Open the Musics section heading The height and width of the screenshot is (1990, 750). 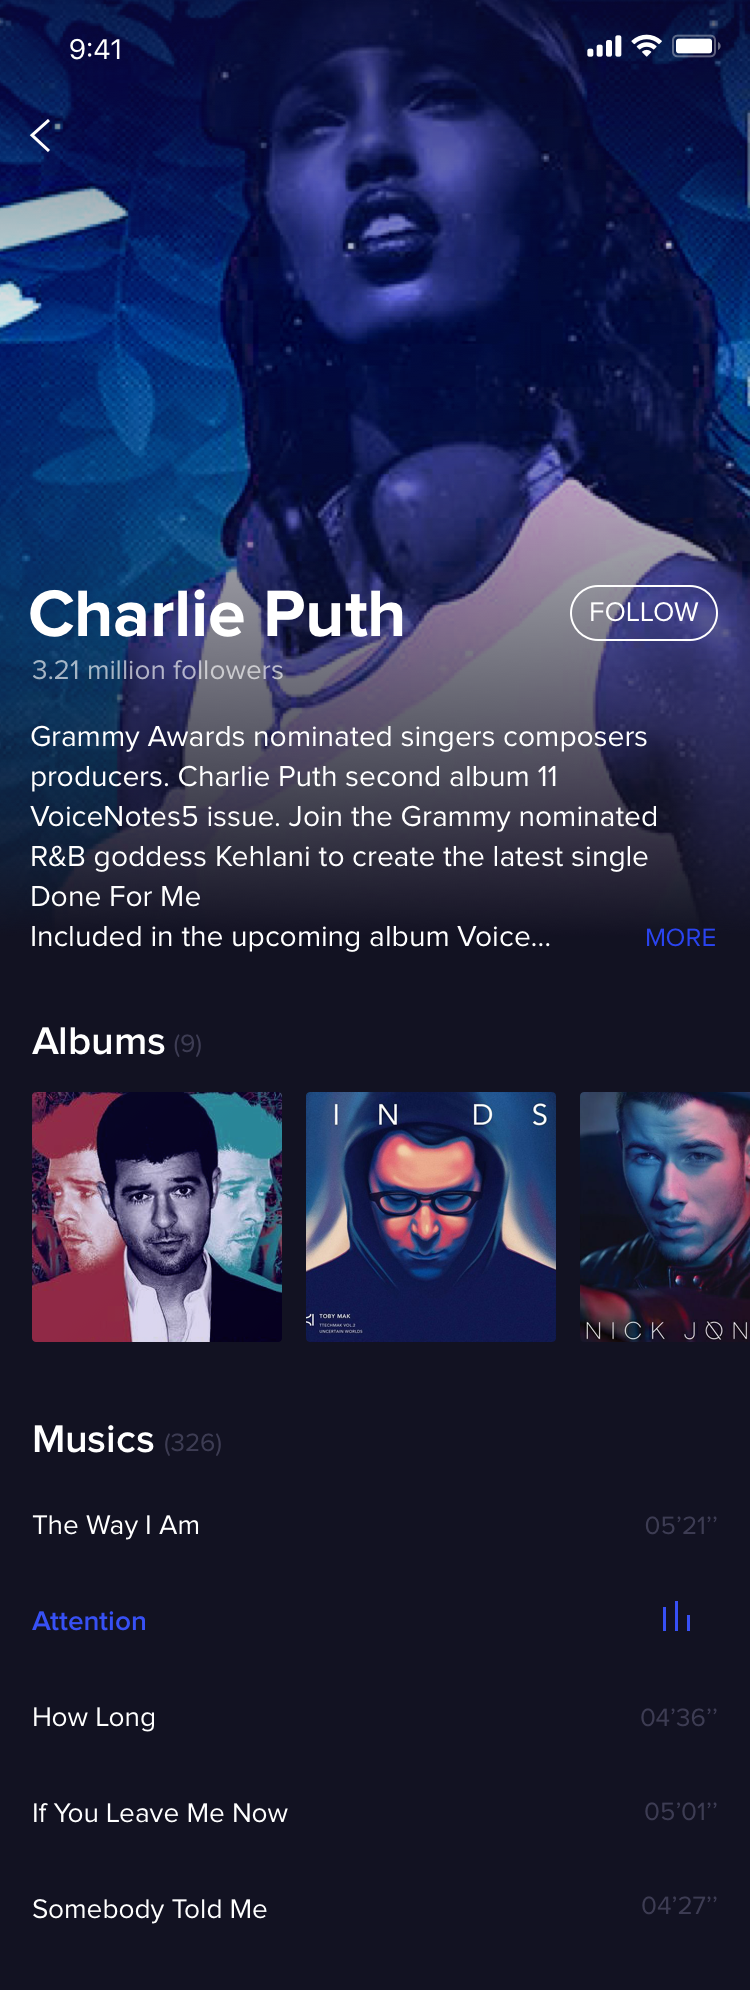click(x=93, y=1439)
